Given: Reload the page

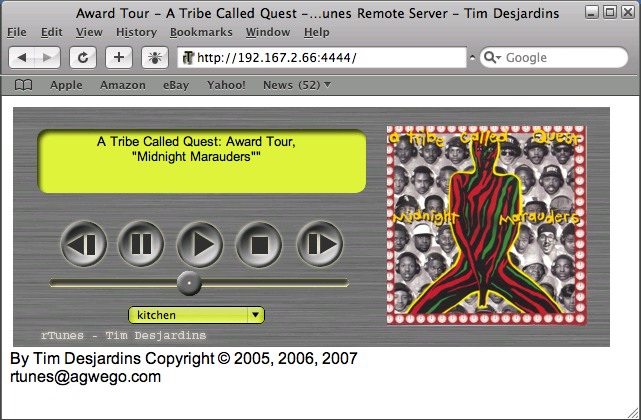Looking at the screenshot, I should [x=83, y=58].
